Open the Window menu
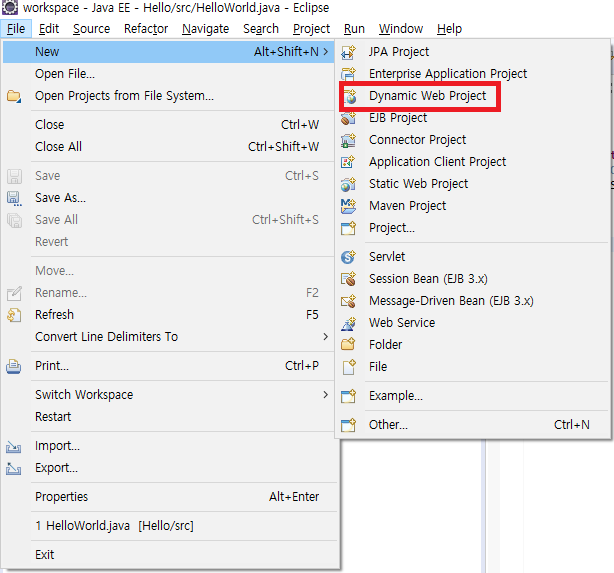The height and width of the screenshot is (573, 614). point(401,29)
